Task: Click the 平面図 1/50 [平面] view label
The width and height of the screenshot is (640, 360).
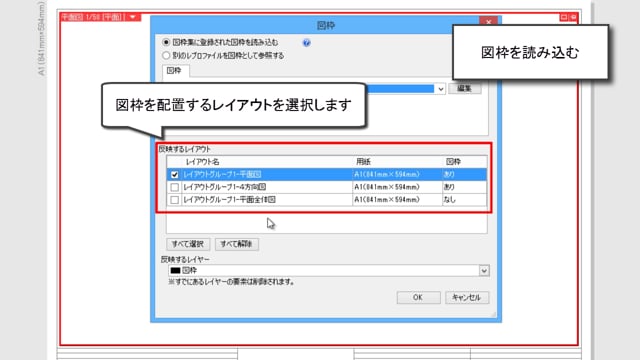Action: point(93,17)
